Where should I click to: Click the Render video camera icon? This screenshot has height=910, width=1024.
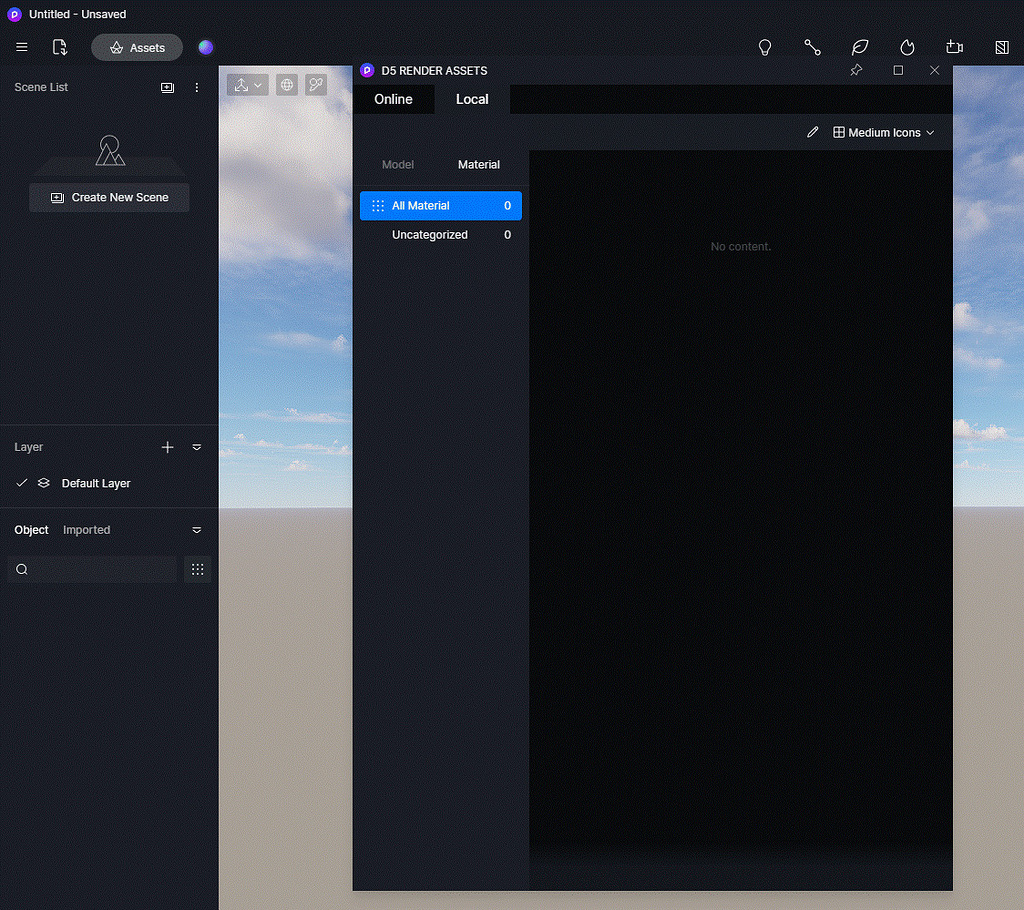954,47
